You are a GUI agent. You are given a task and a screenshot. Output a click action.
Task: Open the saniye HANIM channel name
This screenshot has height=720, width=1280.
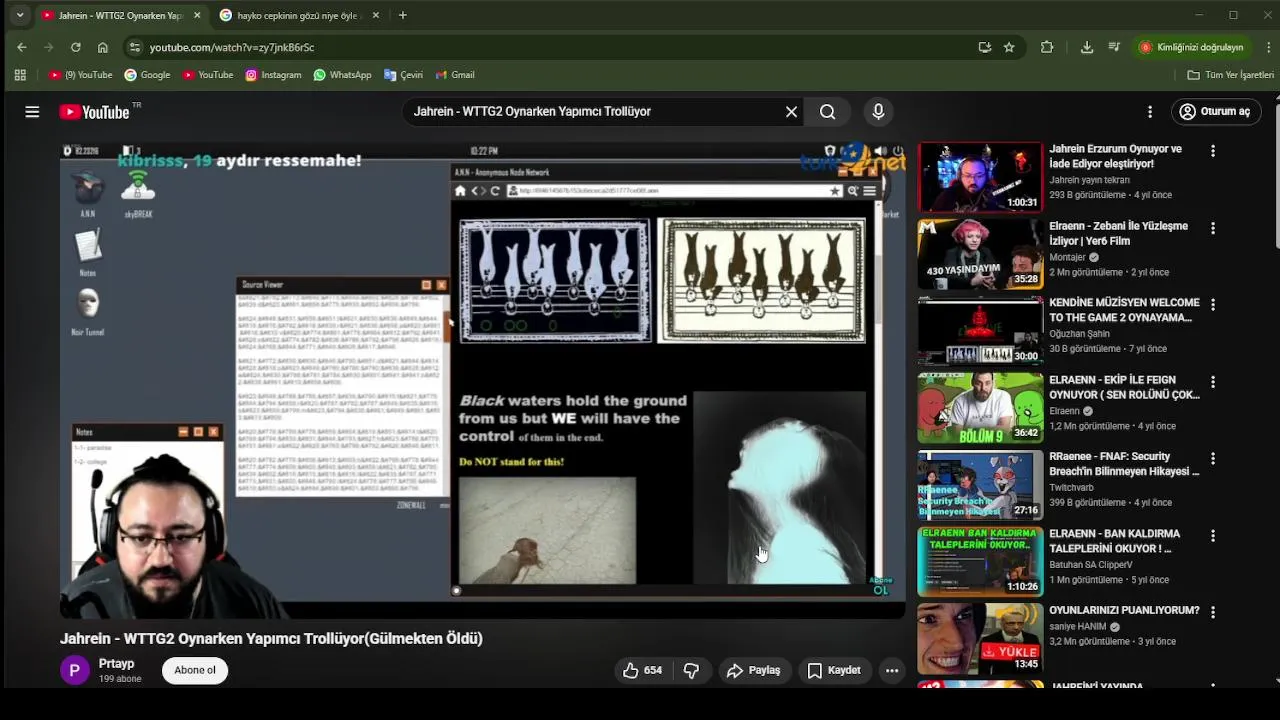click(1078, 627)
